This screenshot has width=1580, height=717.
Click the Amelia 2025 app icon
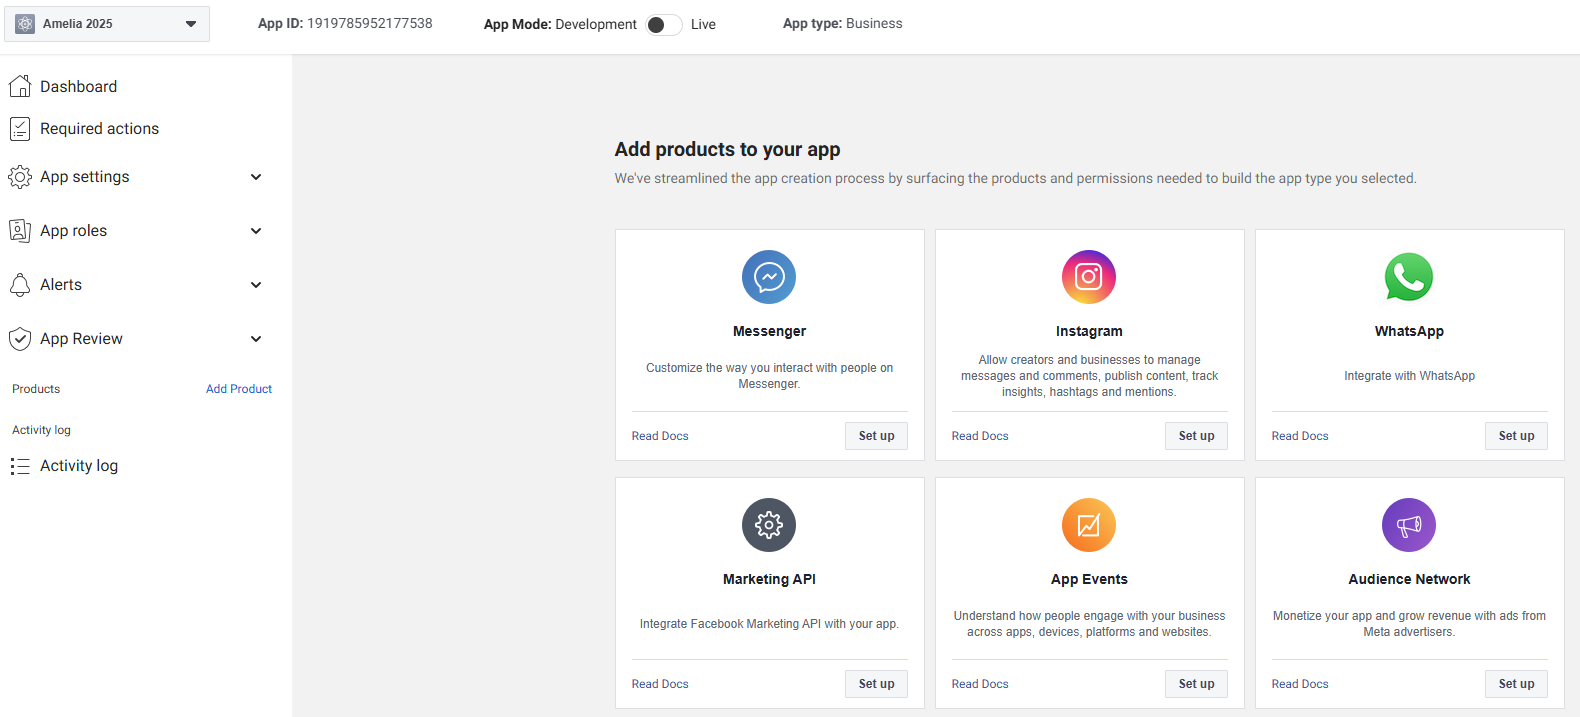(25, 24)
